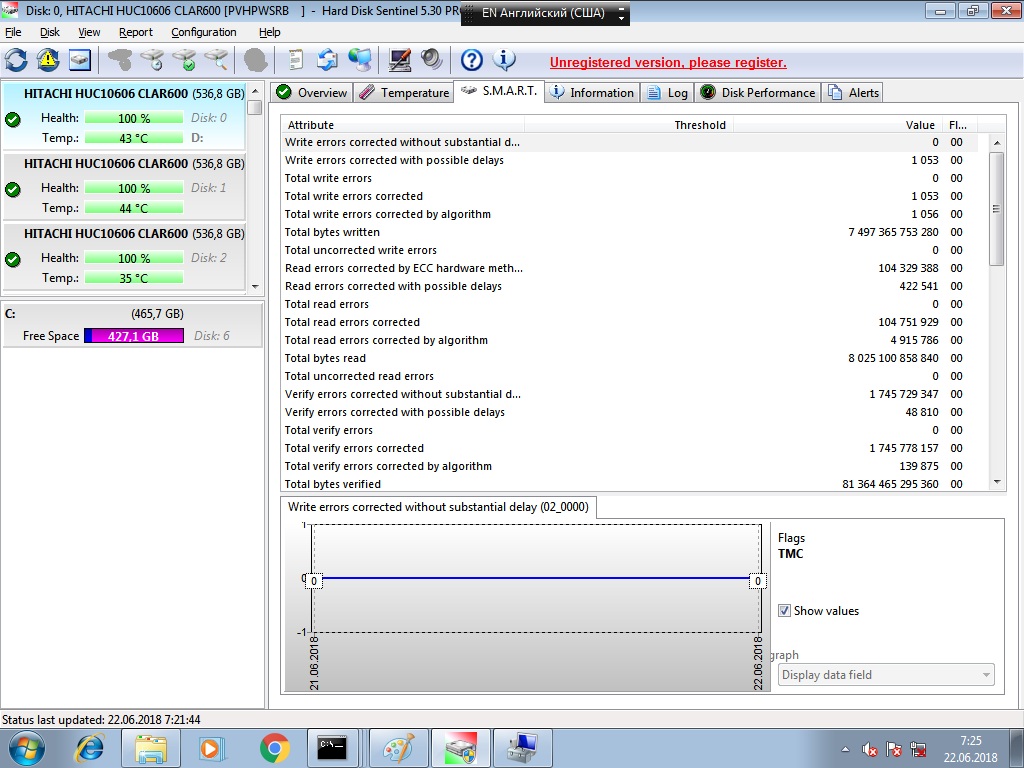1024x768 pixels.
Task: Switch to the command prompt taskbar window
Action: point(334,748)
